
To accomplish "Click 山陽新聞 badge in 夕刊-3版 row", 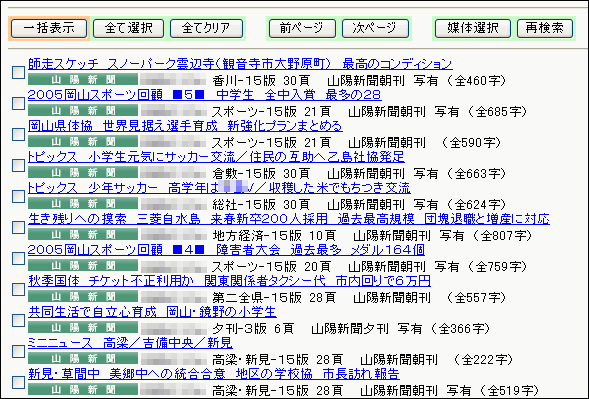I will click(83, 328).
